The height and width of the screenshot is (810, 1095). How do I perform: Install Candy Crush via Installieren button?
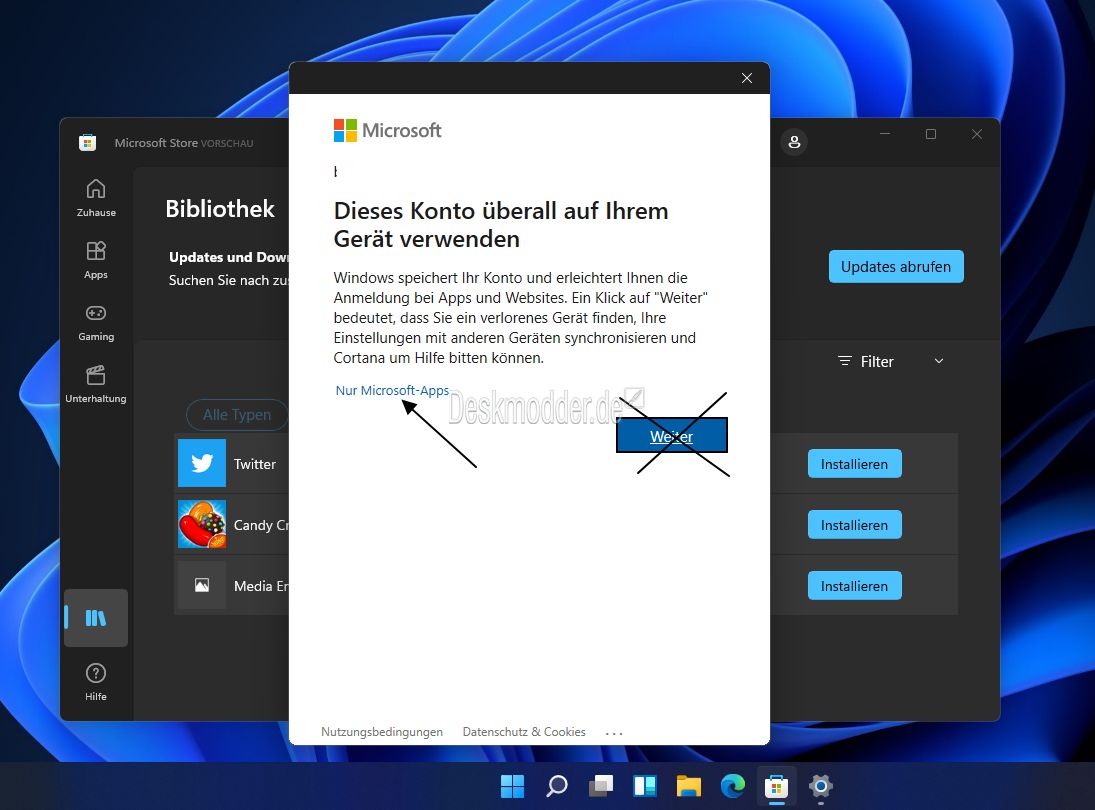pyautogui.click(x=854, y=524)
